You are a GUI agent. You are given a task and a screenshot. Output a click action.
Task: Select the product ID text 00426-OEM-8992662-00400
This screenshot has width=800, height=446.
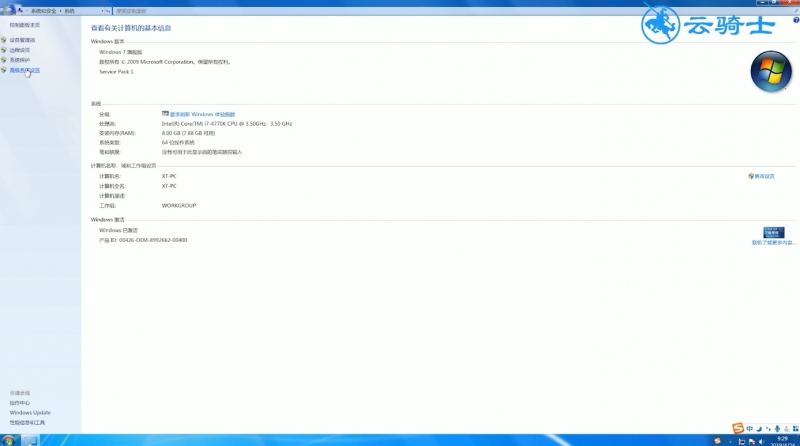[x=153, y=240]
